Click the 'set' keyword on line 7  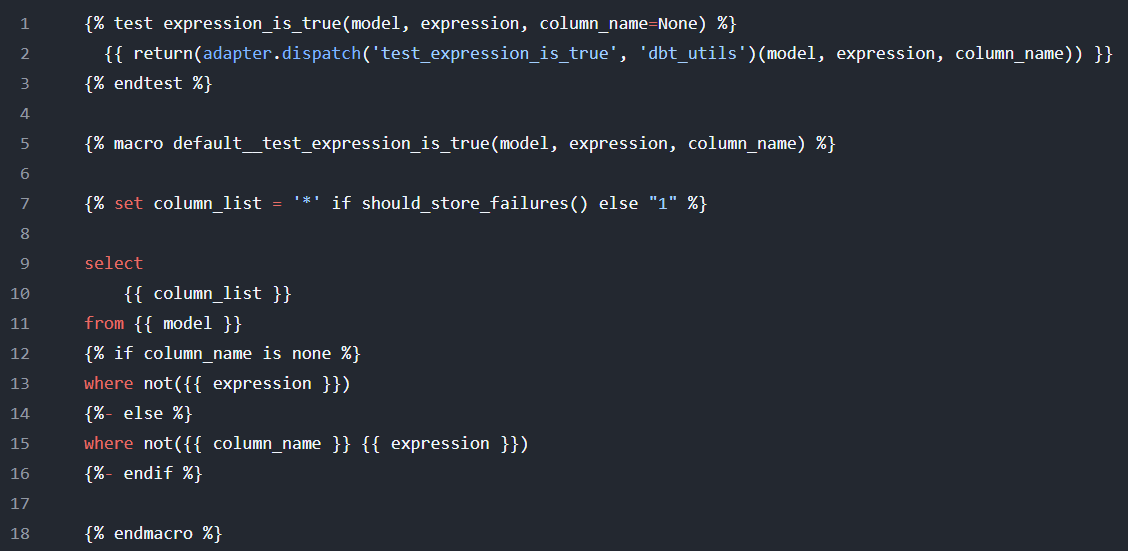pyautogui.click(x=129, y=203)
